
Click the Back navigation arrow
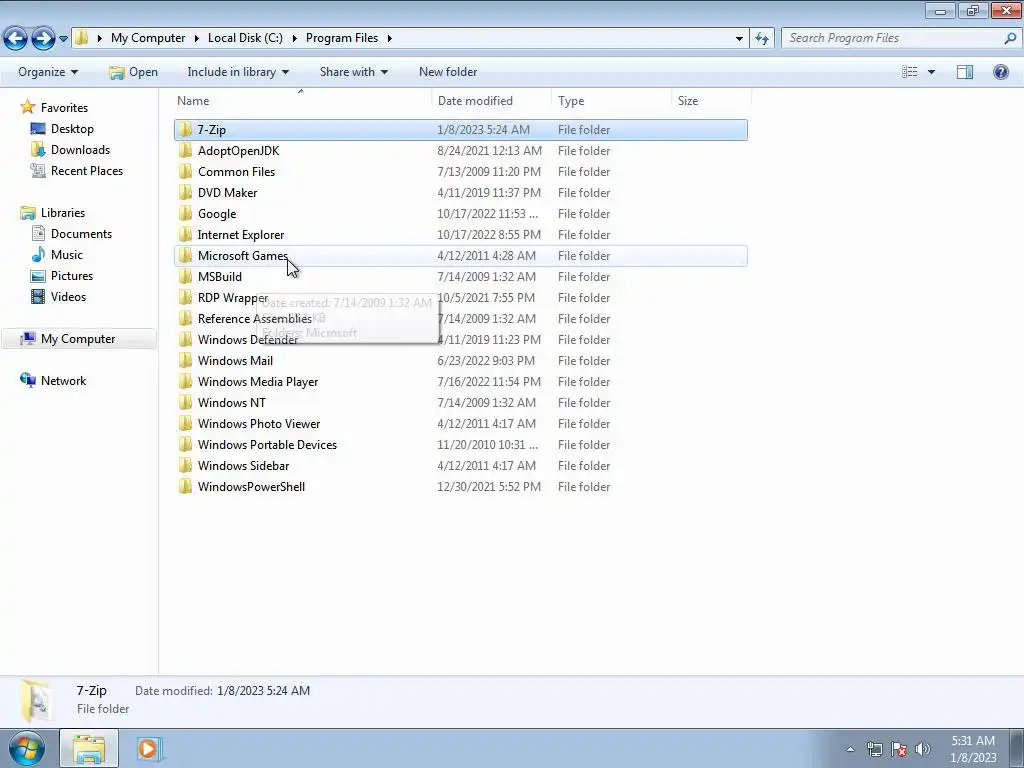pos(16,39)
